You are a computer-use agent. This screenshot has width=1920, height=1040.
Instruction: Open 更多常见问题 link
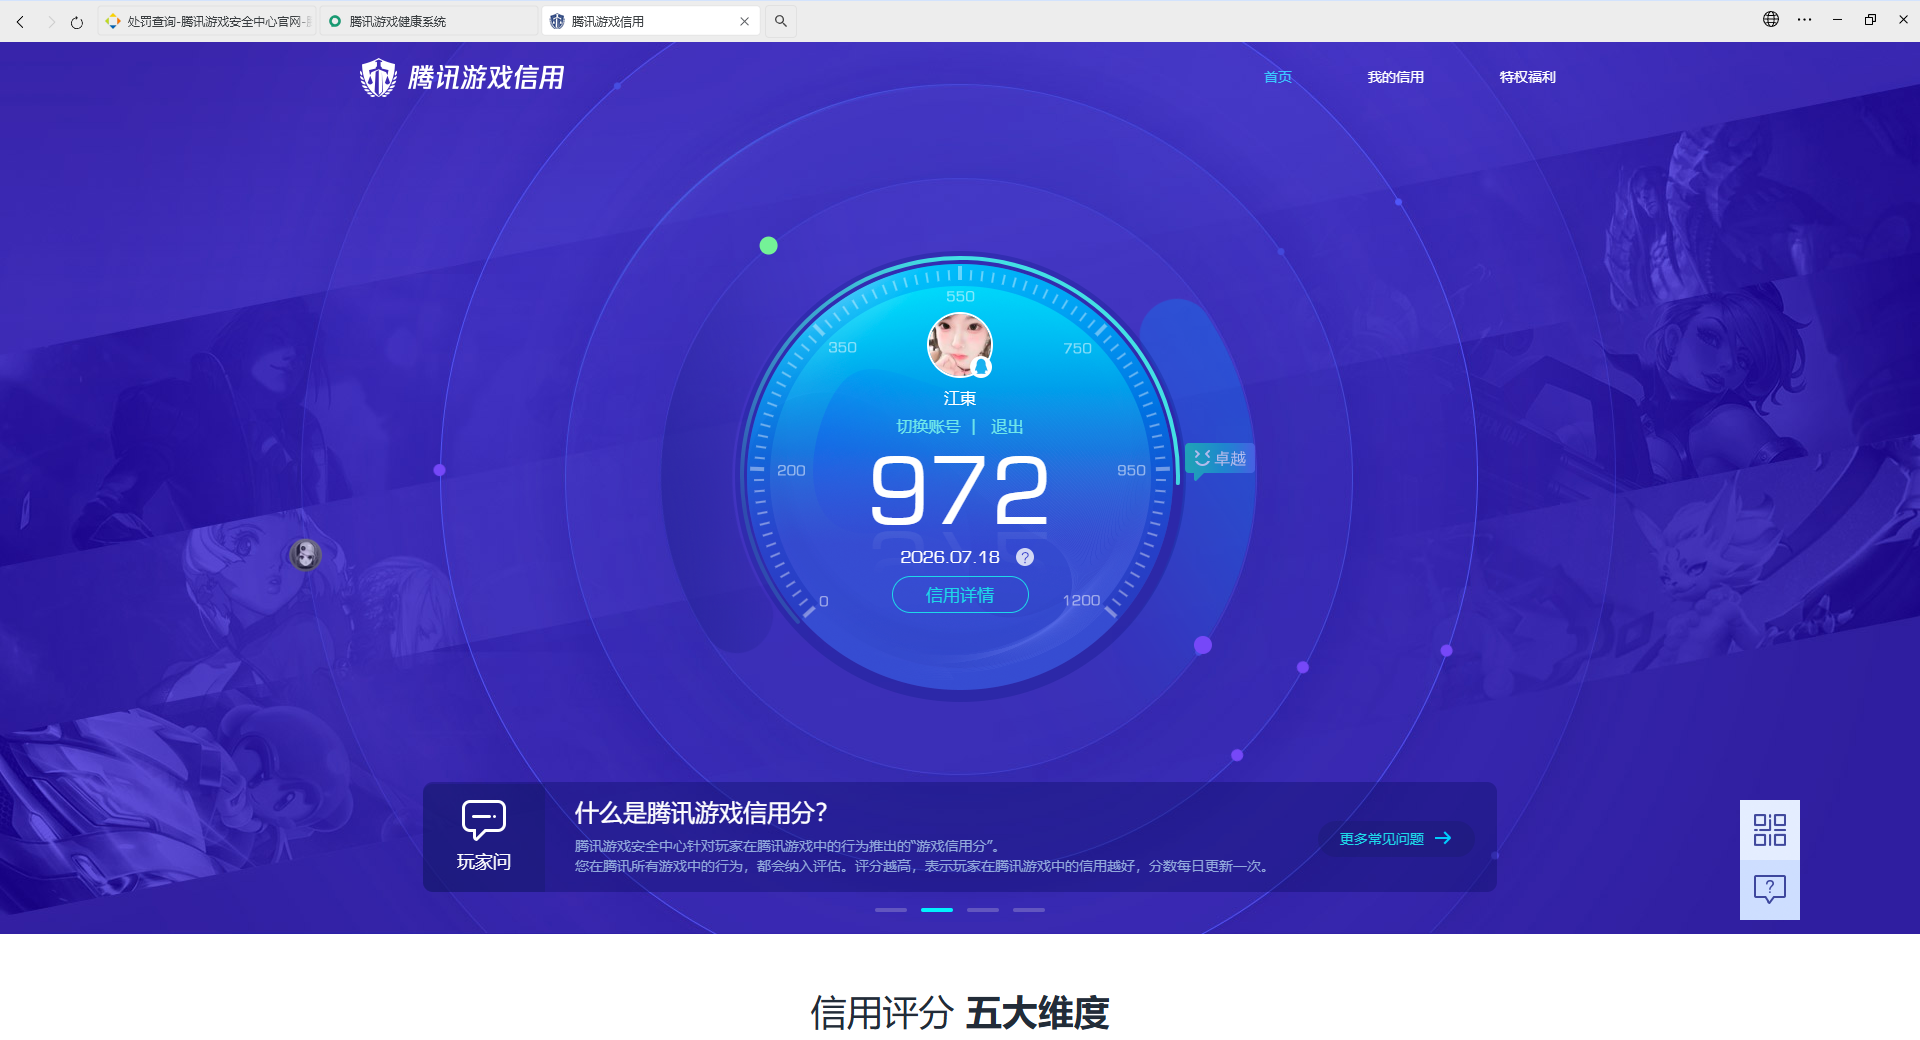(x=1395, y=838)
